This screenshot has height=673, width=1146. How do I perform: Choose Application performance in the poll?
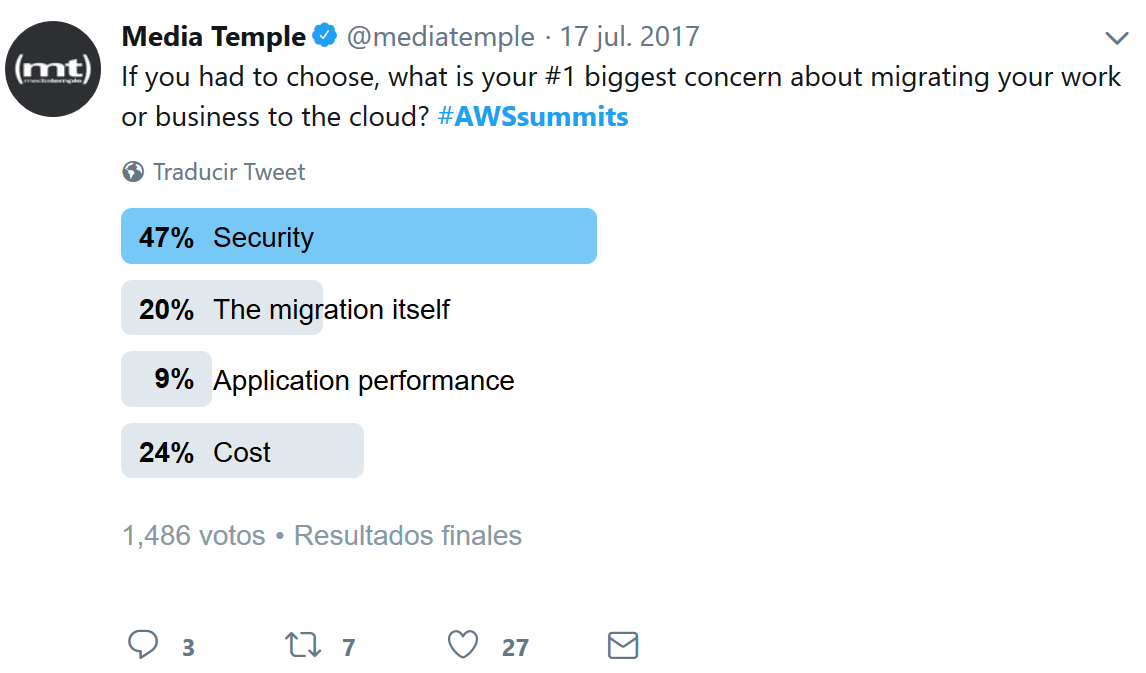pyautogui.click(x=300, y=379)
